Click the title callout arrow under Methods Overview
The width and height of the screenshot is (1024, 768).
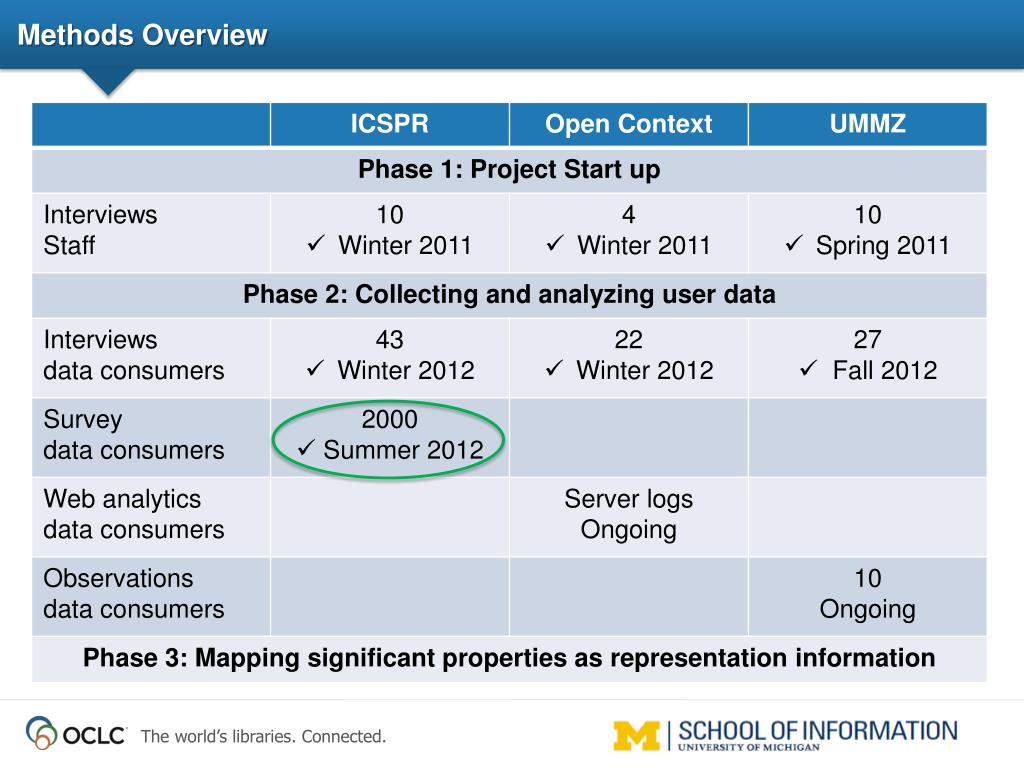click(108, 82)
